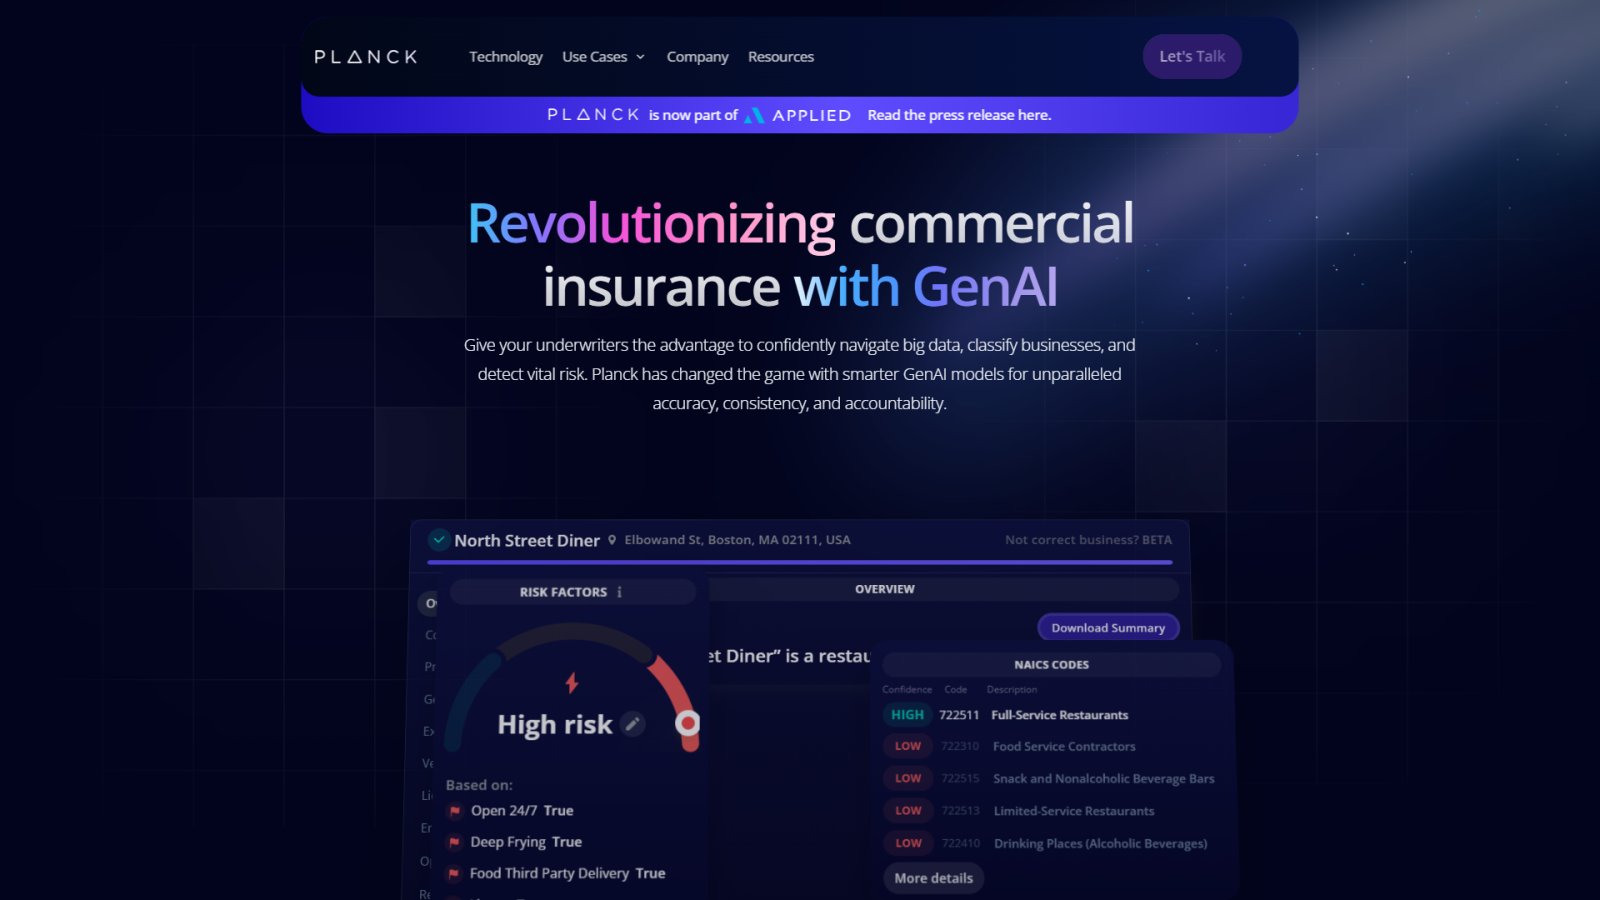Click the Let's Talk button
The width and height of the screenshot is (1600, 900).
pyautogui.click(x=1192, y=57)
